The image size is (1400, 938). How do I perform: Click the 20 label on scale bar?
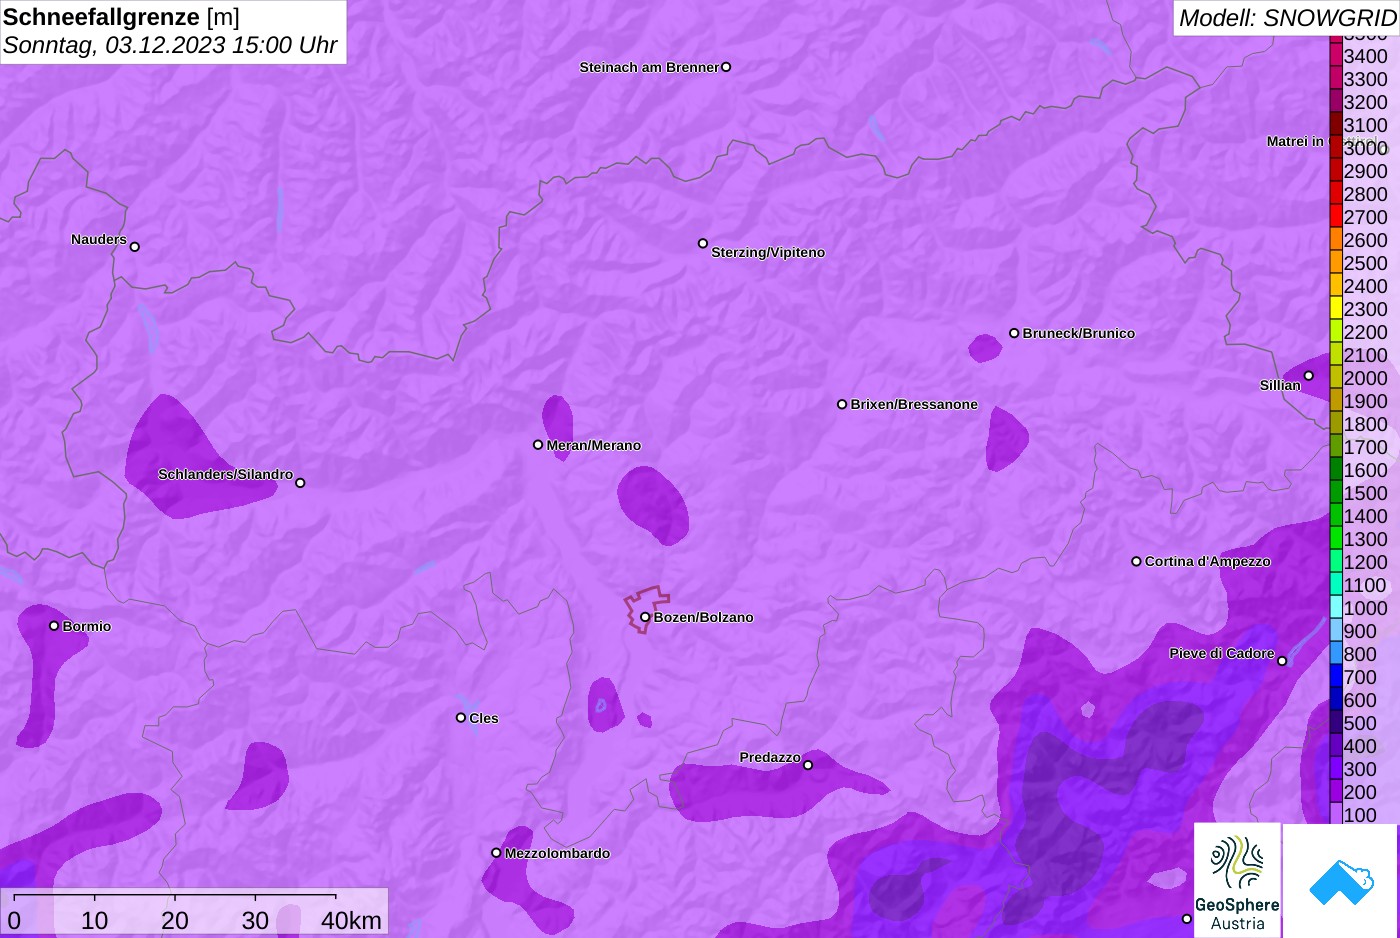175,921
